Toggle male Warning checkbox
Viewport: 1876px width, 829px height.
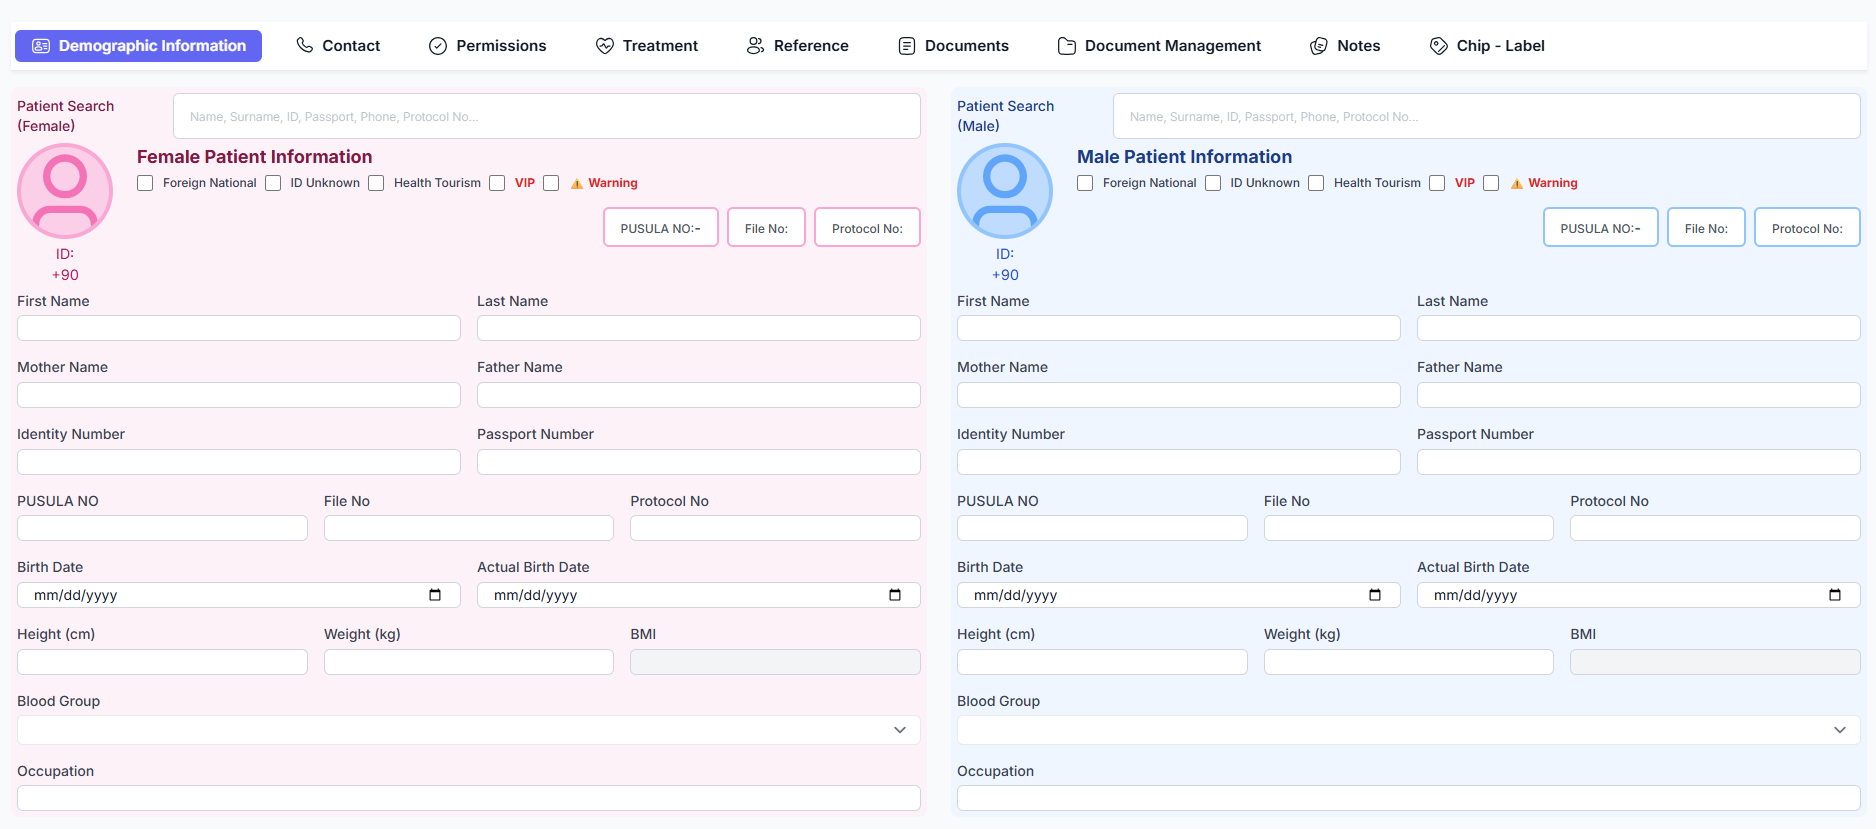(x=1491, y=183)
